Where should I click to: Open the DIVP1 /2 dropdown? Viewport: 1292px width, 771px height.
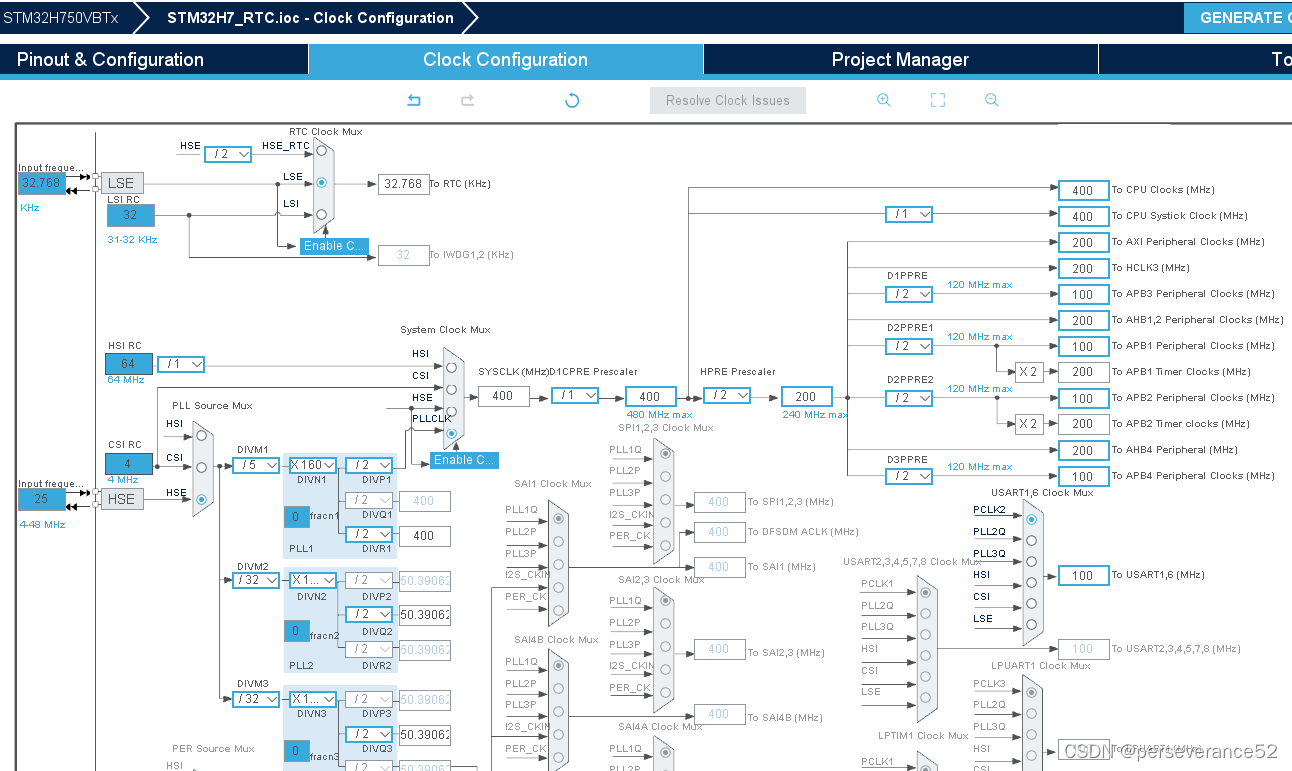[x=369, y=465]
